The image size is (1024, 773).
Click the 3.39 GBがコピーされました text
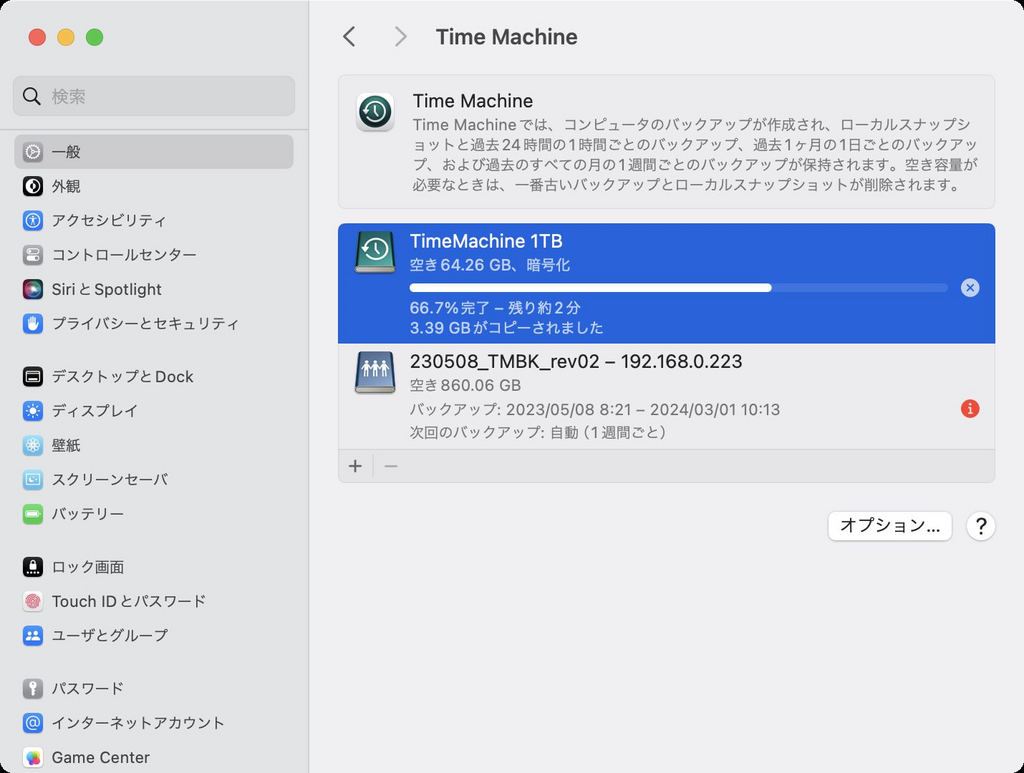(x=506, y=328)
